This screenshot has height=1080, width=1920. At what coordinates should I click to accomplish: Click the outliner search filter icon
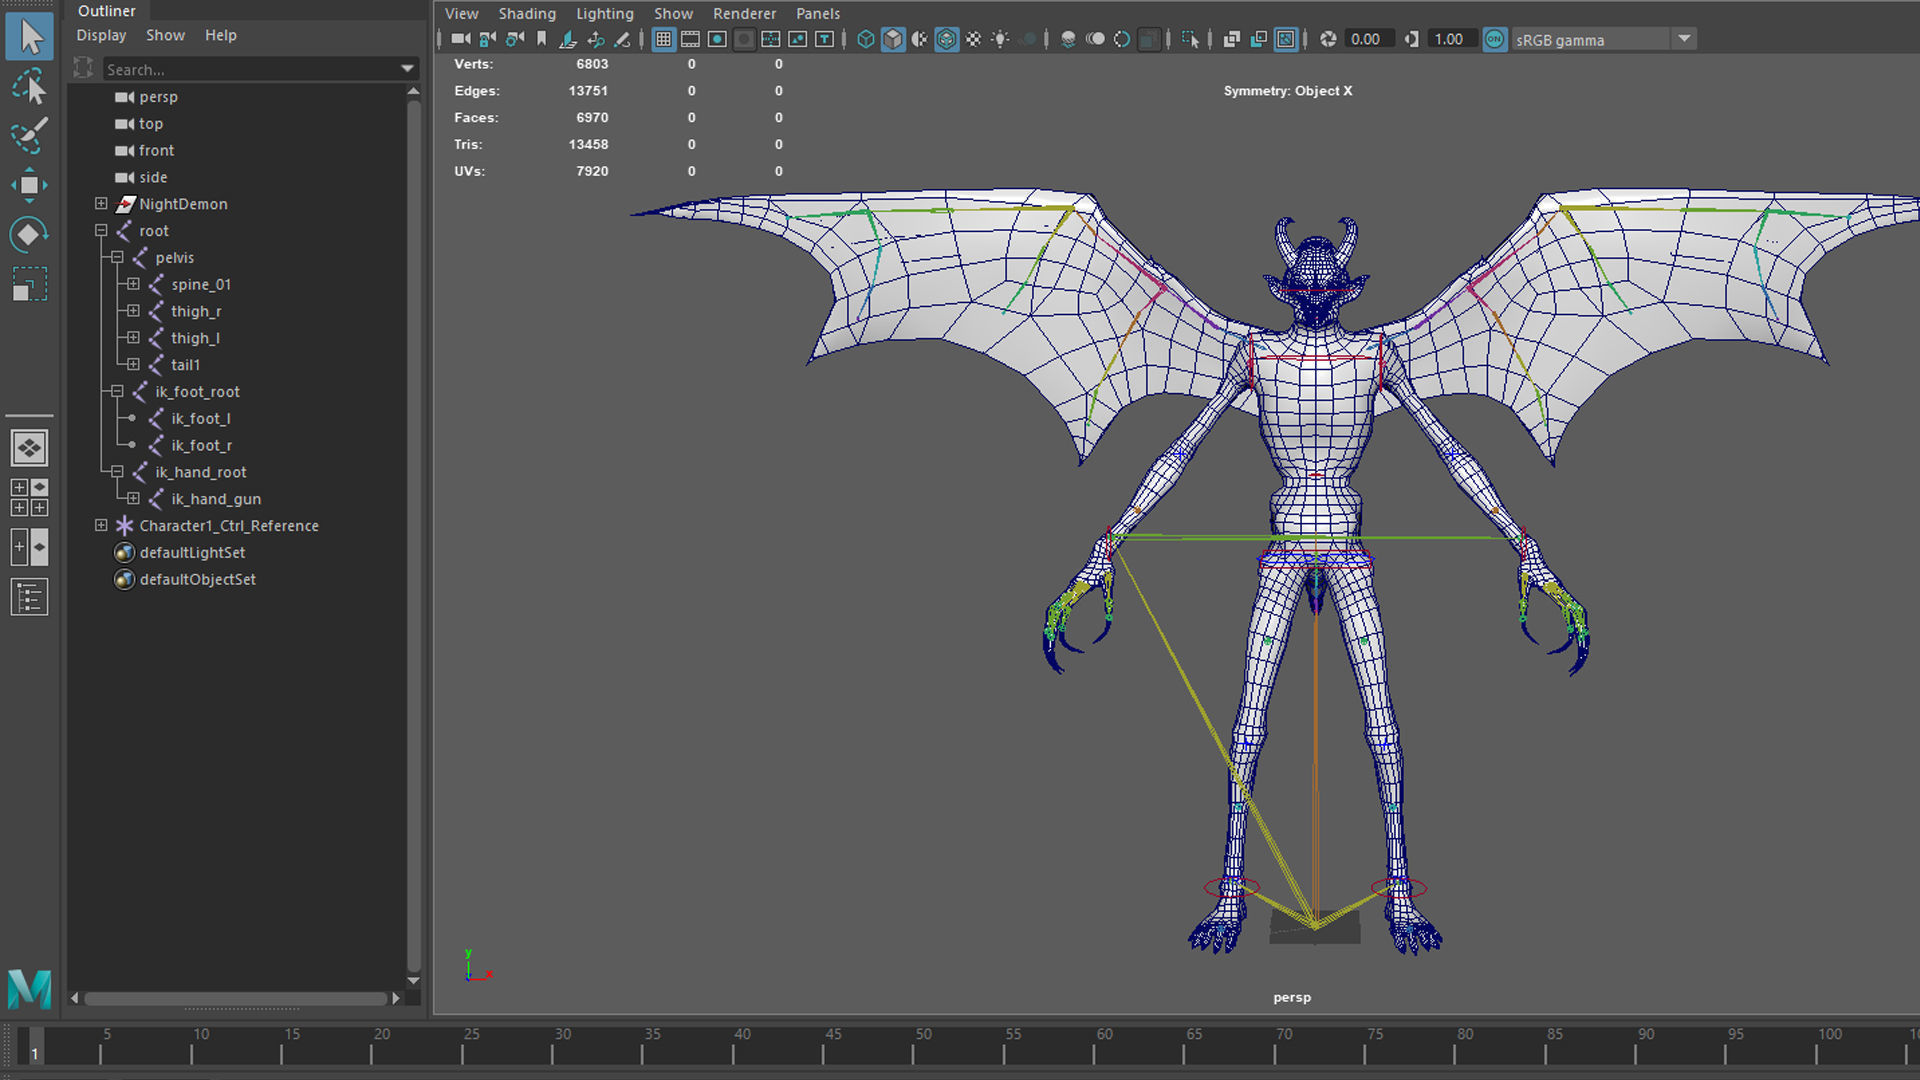(x=83, y=68)
